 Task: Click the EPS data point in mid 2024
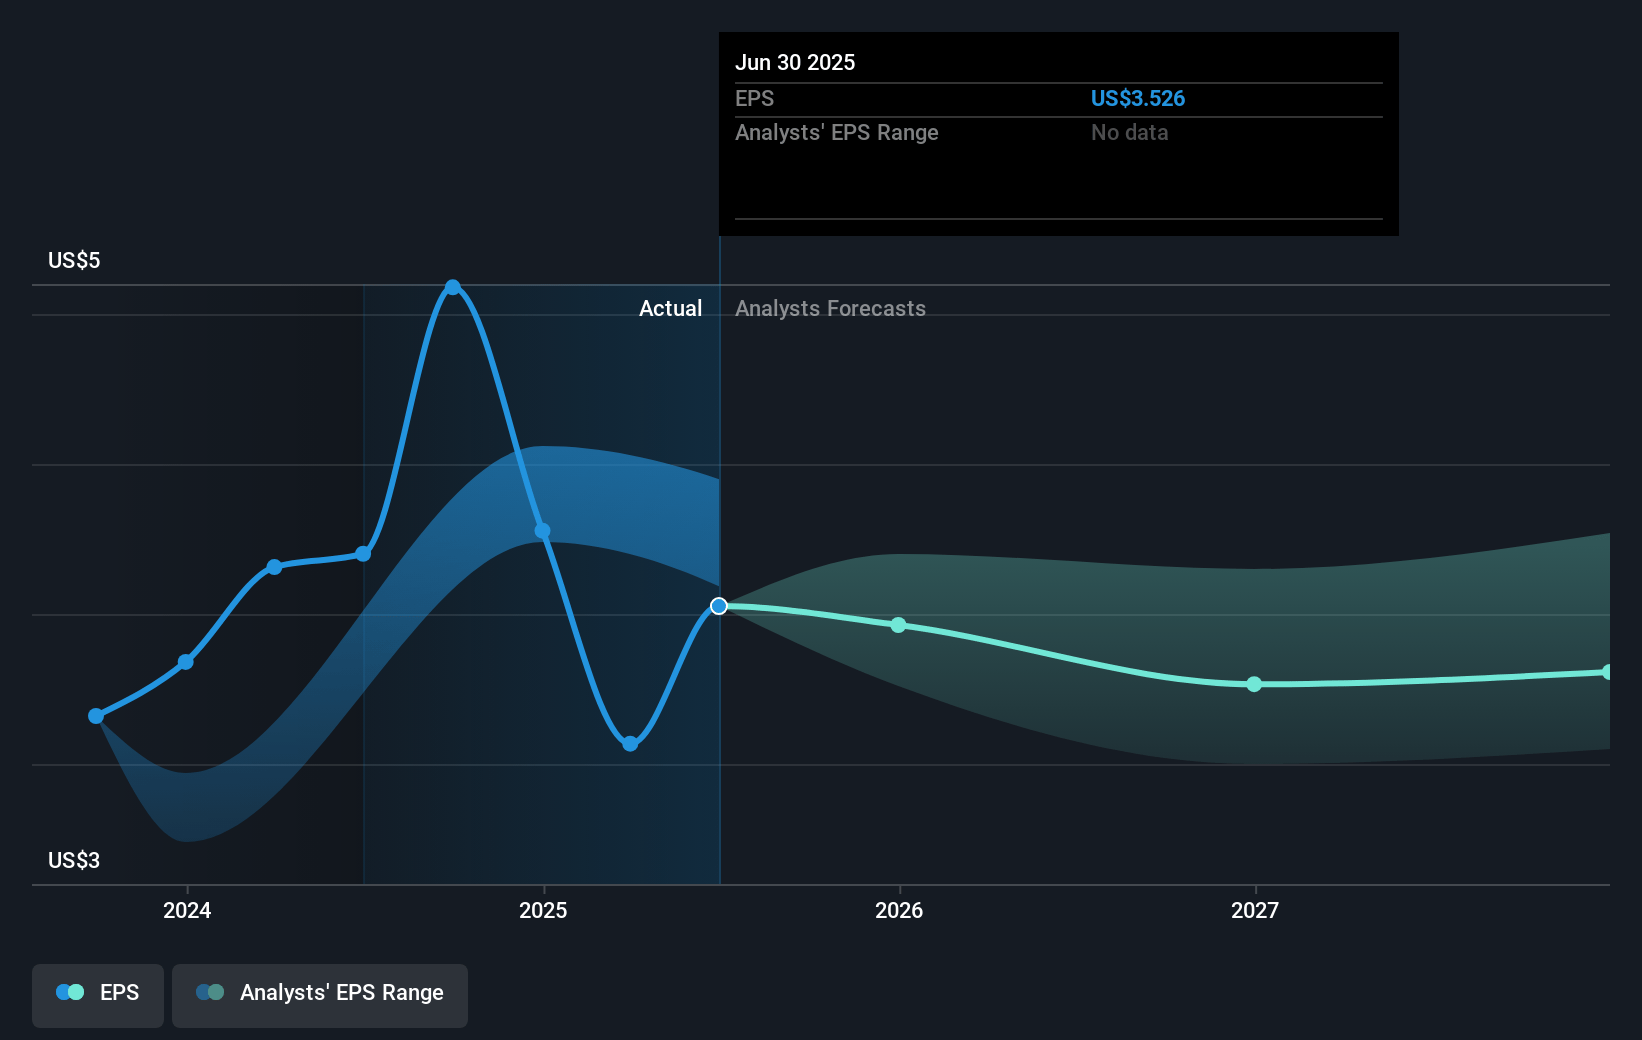(x=364, y=554)
